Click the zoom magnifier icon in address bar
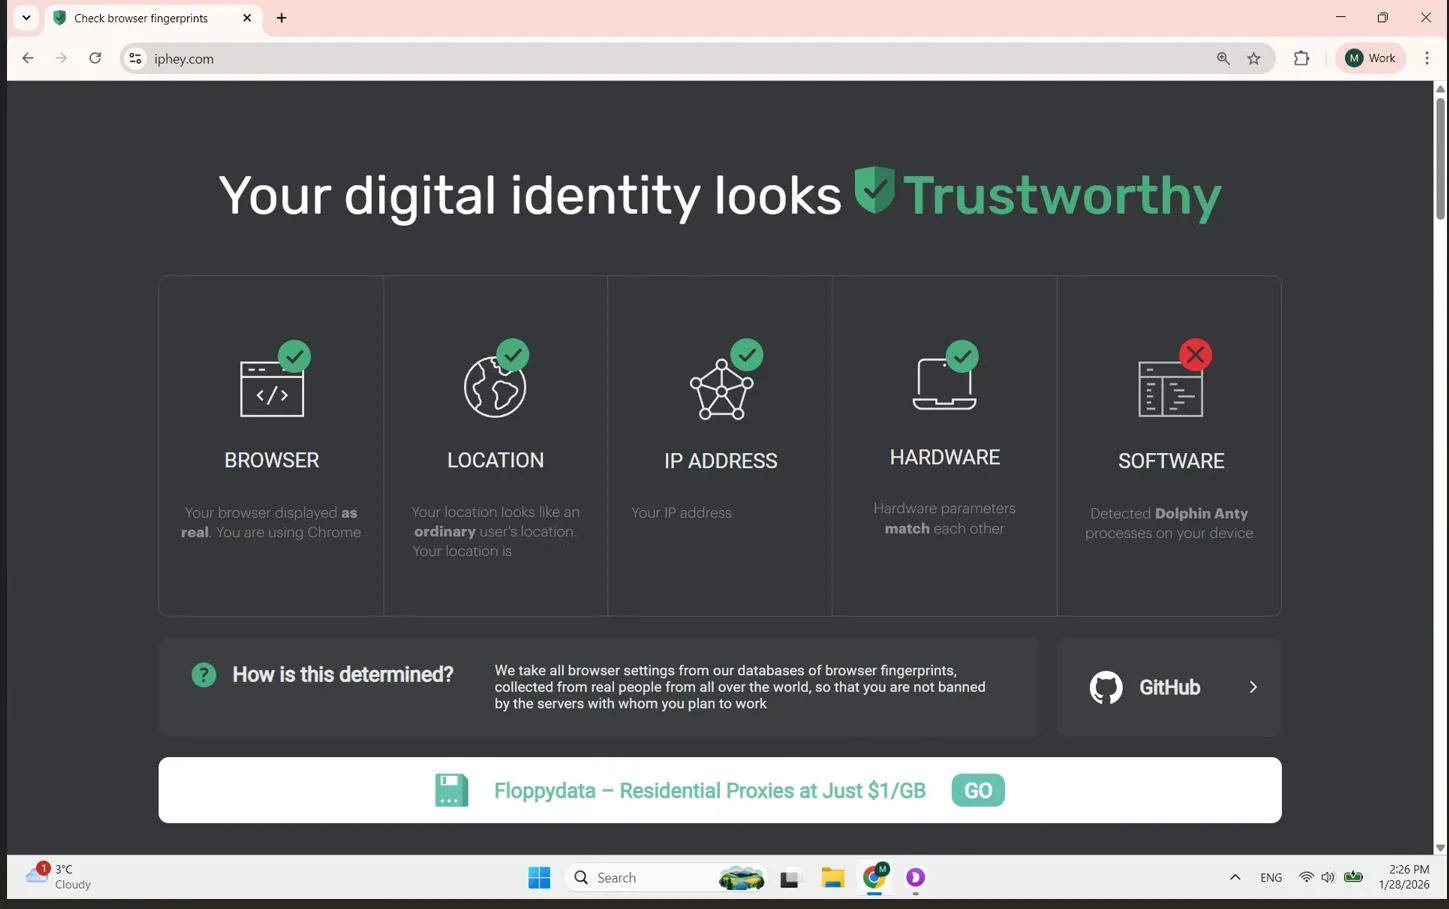The height and width of the screenshot is (909, 1449). click(1223, 59)
